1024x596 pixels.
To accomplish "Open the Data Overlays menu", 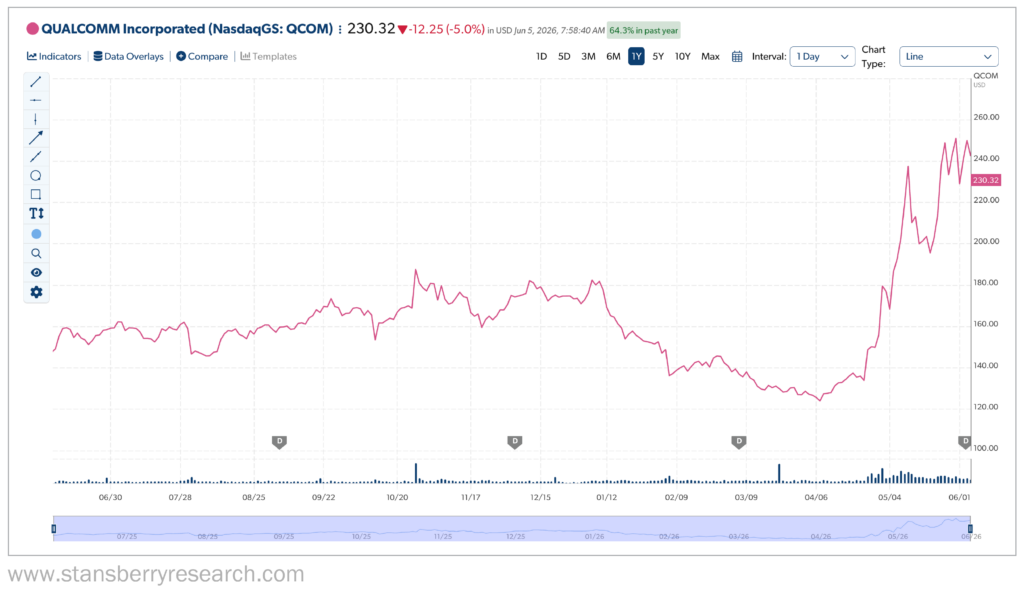I will point(129,57).
